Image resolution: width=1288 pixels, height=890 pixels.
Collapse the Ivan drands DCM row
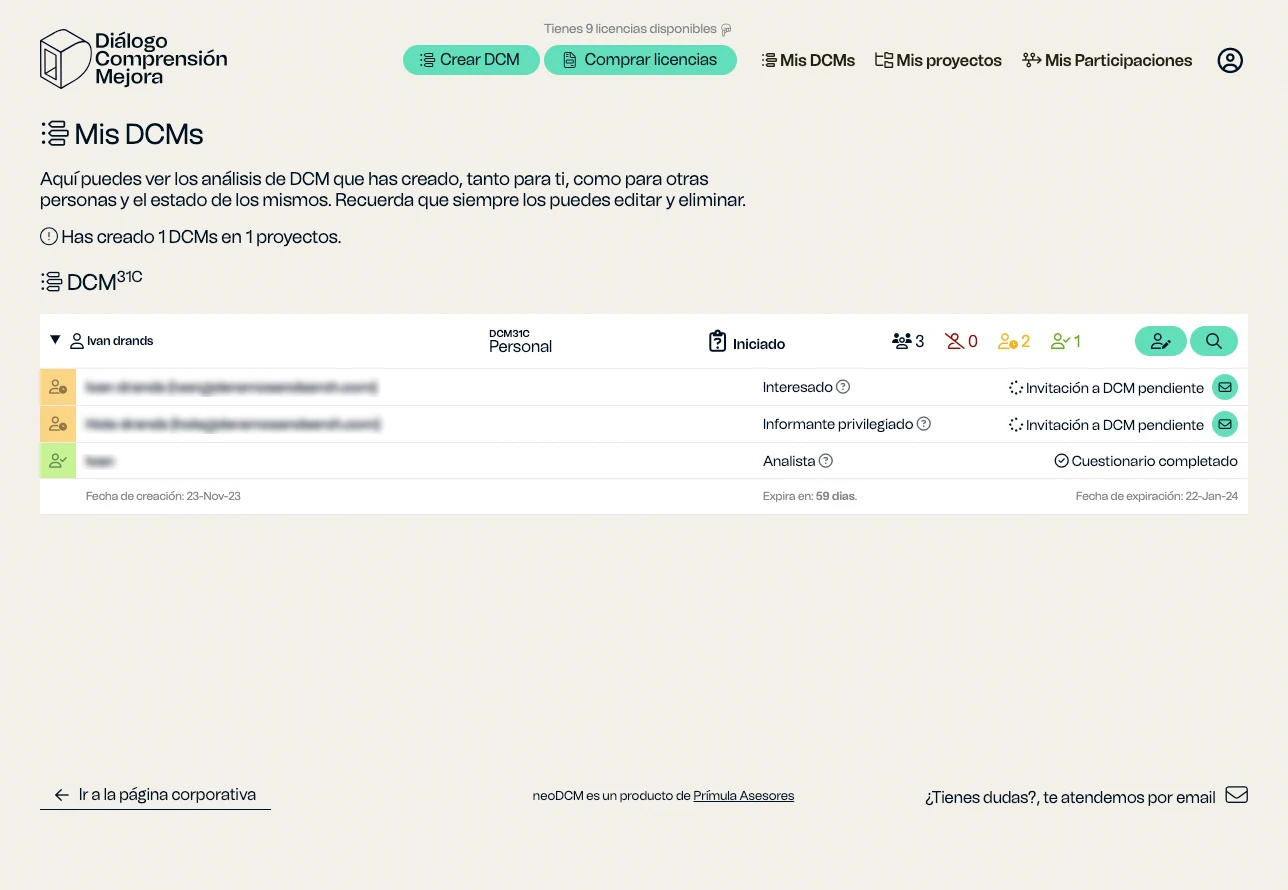pyautogui.click(x=56, y=340)
